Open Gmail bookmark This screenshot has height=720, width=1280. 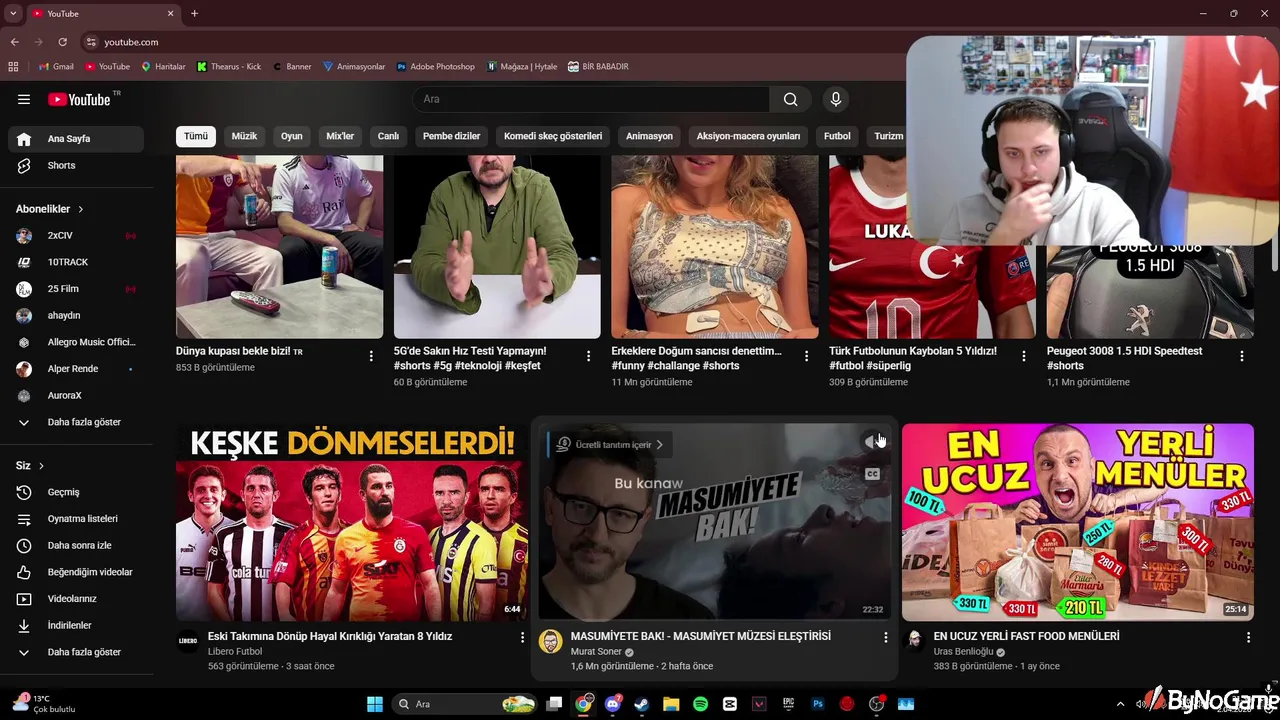[56, 67]
